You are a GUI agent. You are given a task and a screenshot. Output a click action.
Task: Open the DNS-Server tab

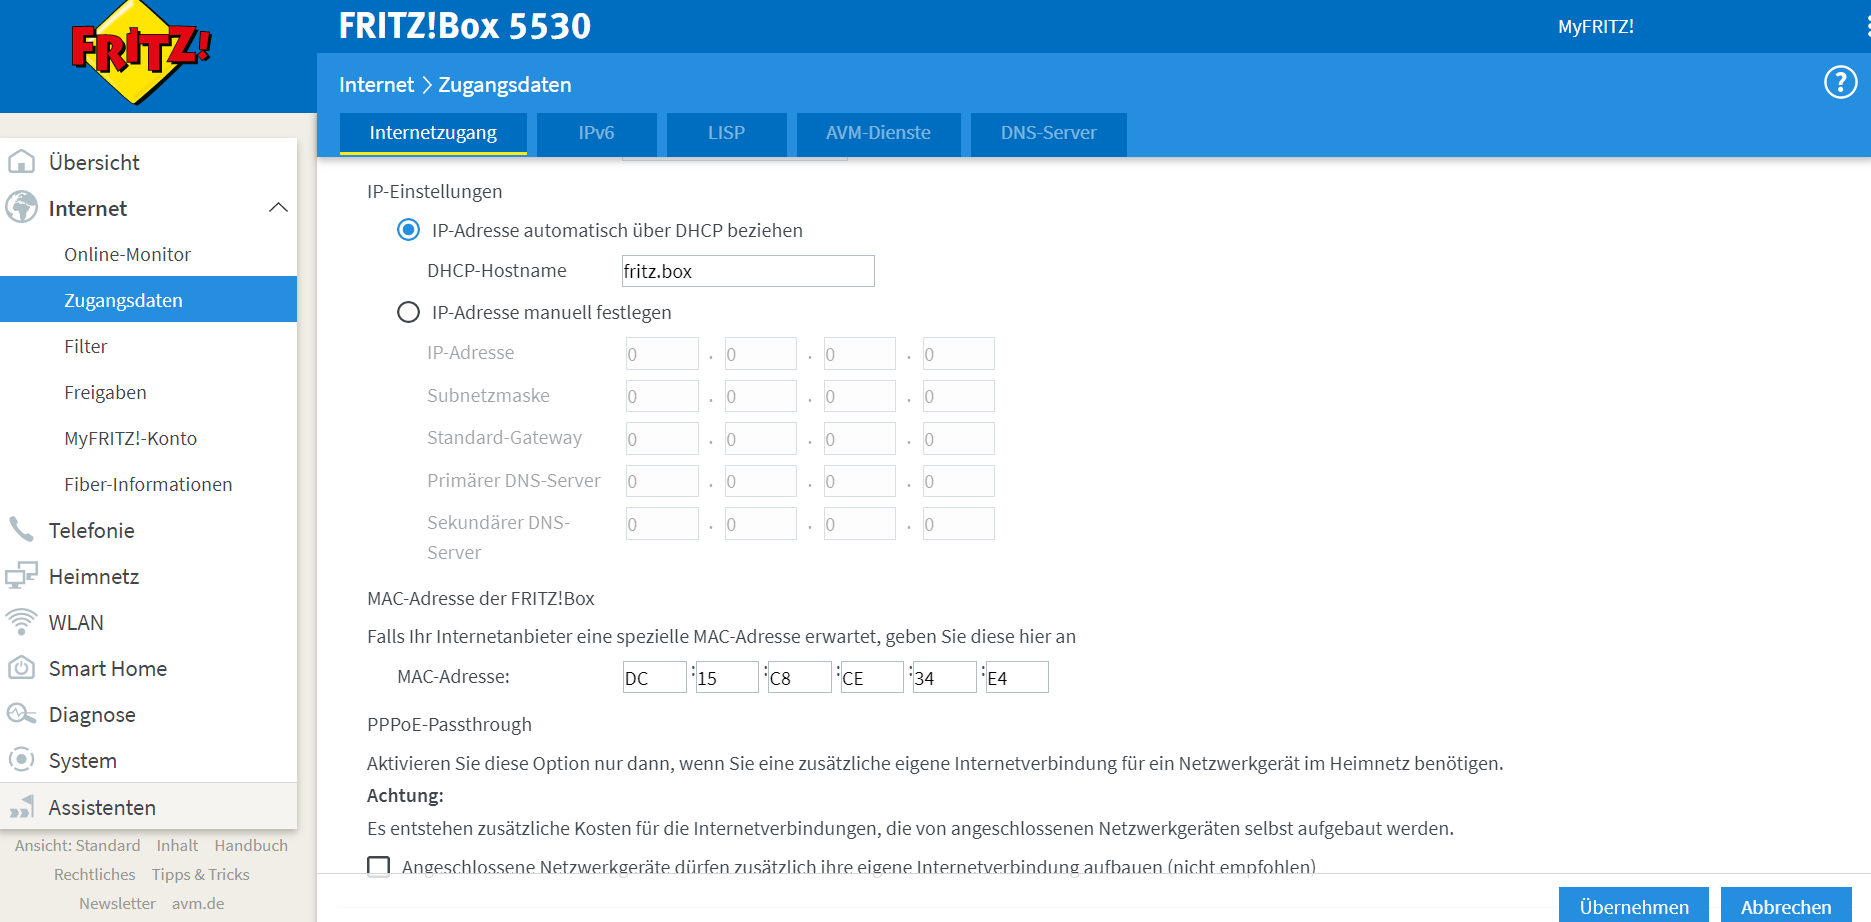[1048, 133]
